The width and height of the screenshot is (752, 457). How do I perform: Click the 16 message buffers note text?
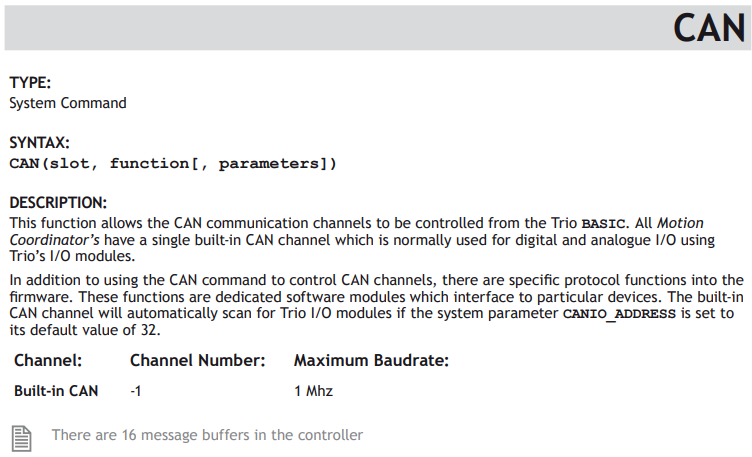click(207, 435)
